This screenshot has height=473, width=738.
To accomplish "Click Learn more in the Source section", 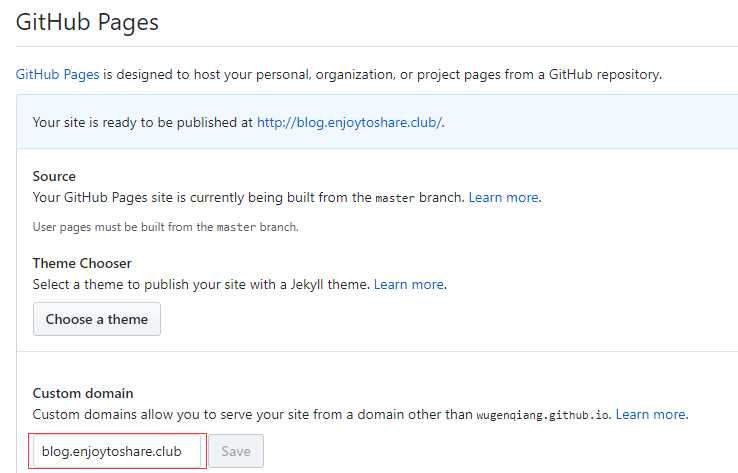I will (504, 197).
